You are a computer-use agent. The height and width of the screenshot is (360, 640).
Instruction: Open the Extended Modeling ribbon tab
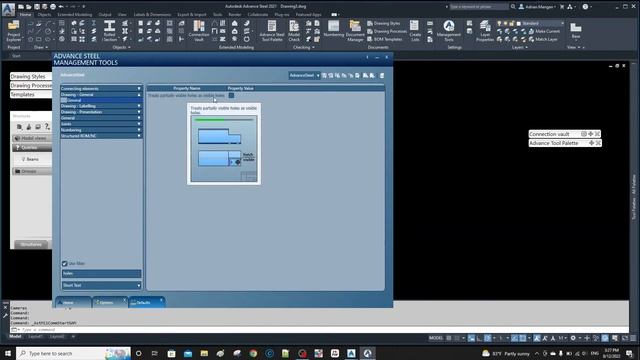pos(75,15)
